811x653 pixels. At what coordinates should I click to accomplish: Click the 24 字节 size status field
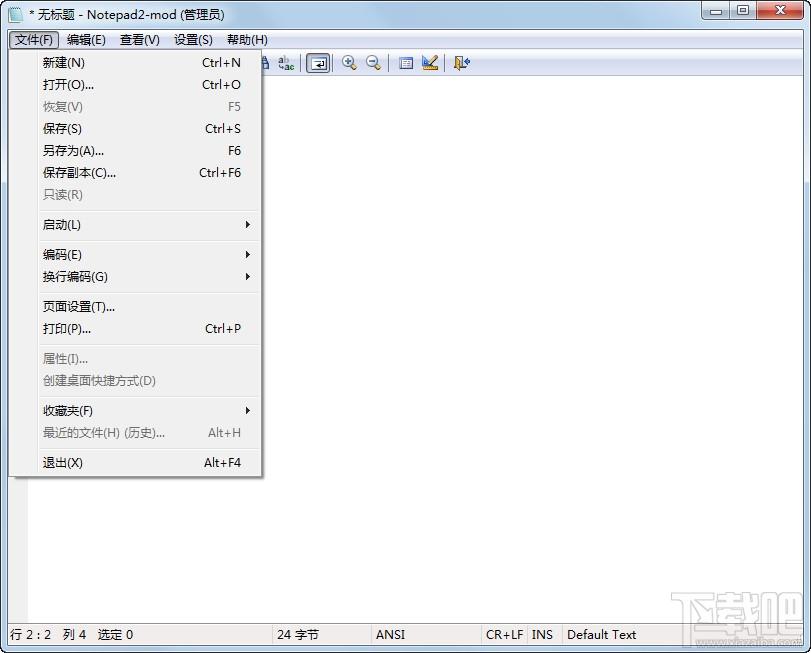[321, 634]
